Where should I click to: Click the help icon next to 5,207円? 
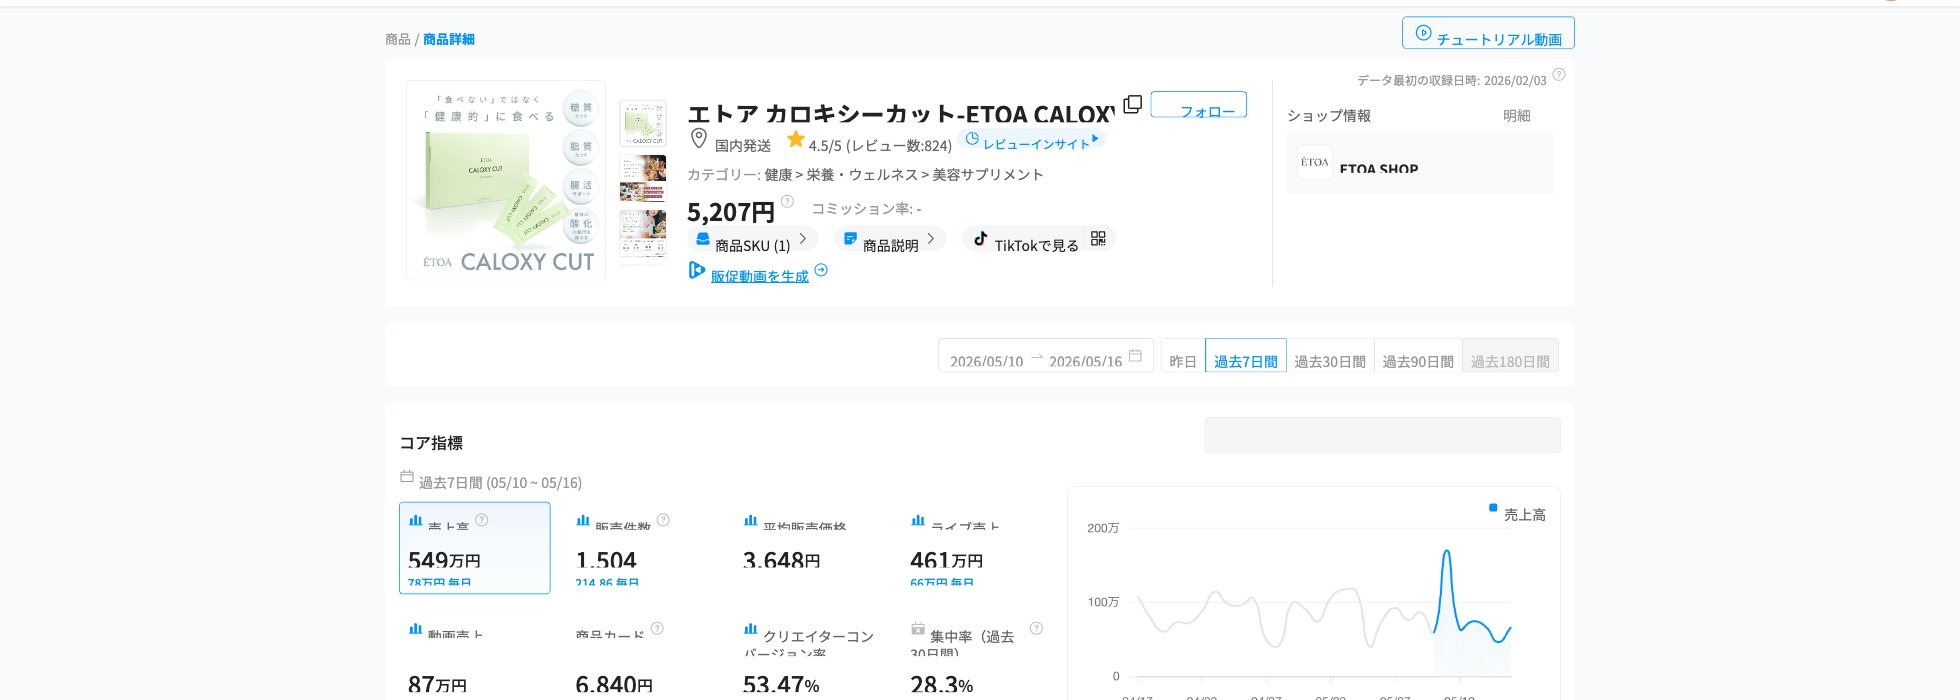pyautogui.click(x=787, y=201)
